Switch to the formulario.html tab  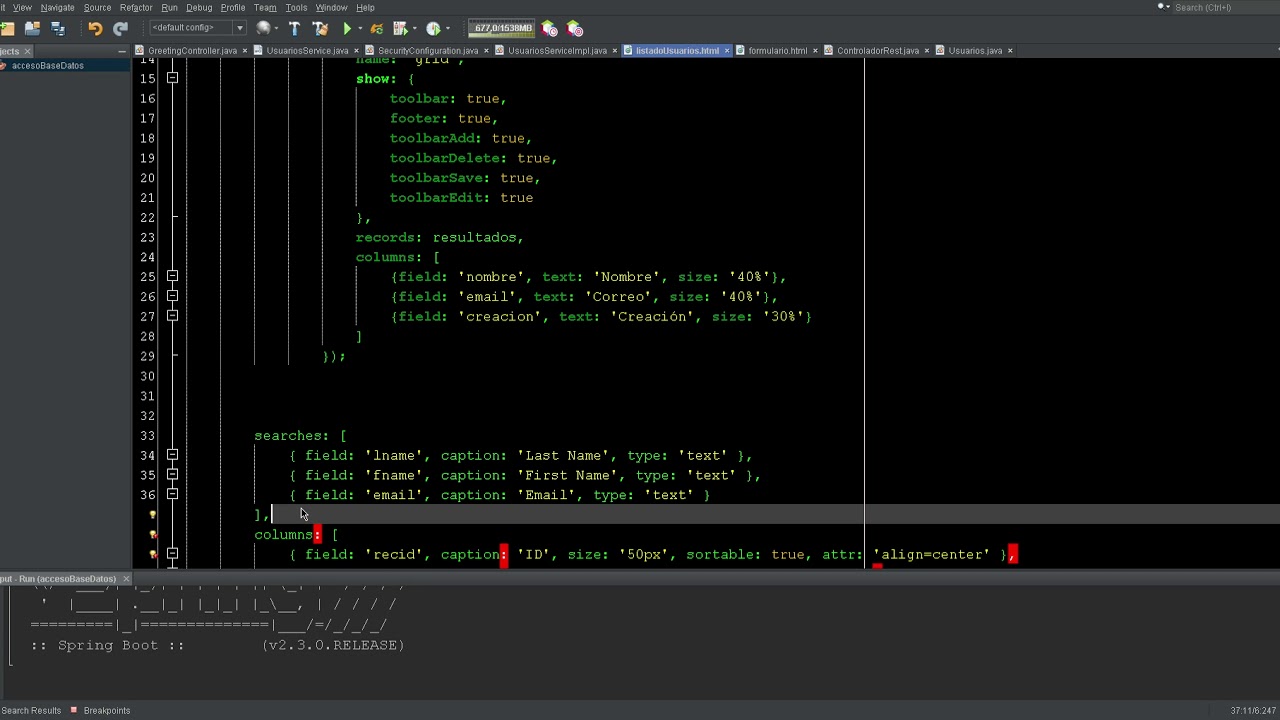click(x=777, y=50)
